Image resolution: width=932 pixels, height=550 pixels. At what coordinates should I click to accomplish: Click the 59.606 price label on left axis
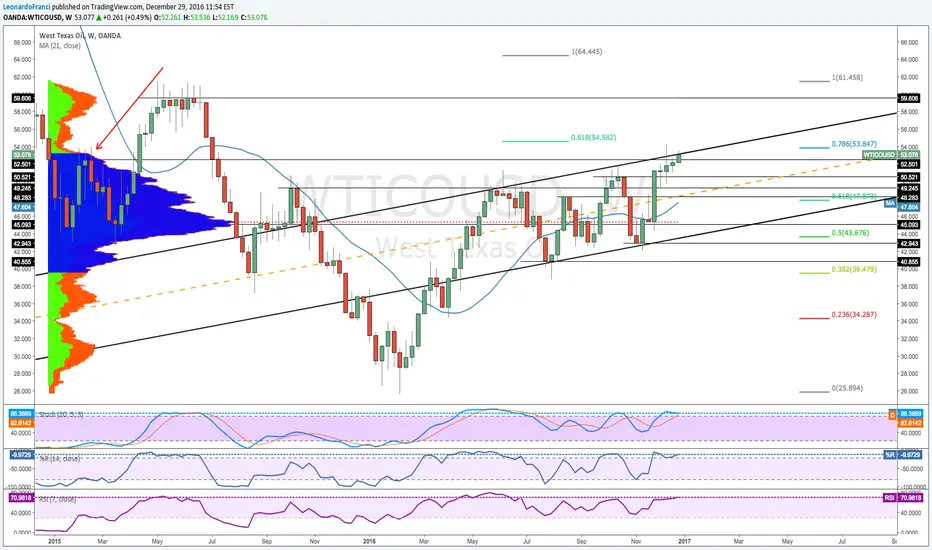click(22, 98)
